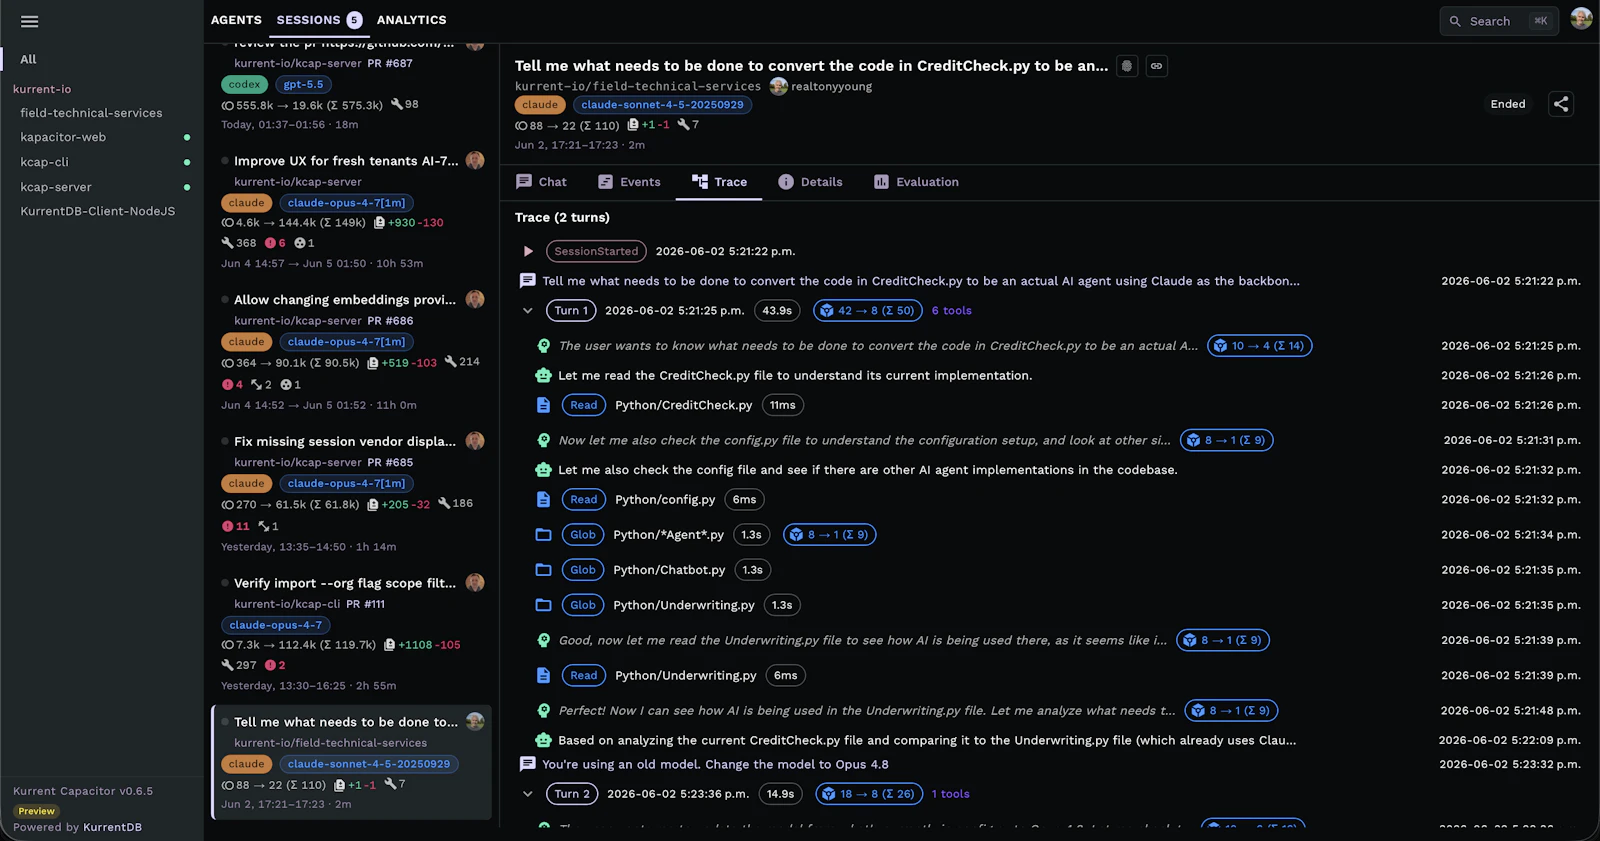The height and width of the screenshot is (841, 1600).
Task: Select kcap-server repository in sidebar
Action: pyautogui.click(x=56, y=187)
